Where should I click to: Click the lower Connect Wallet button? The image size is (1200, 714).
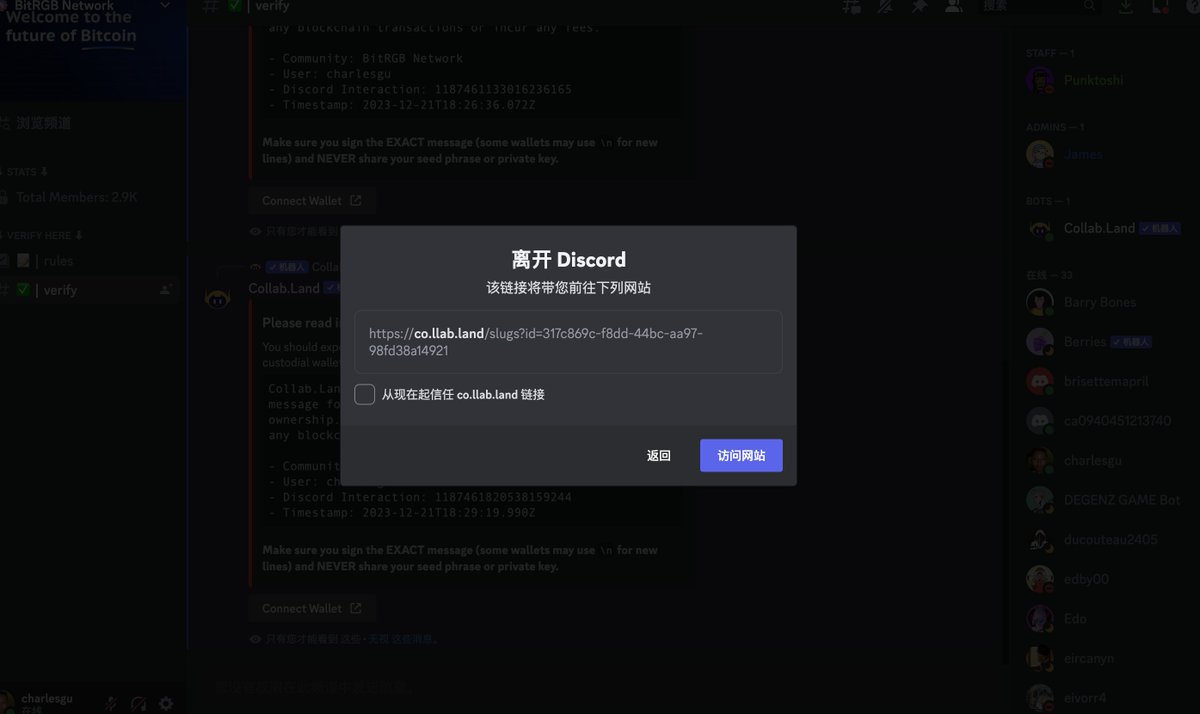(x=312, y=608)
